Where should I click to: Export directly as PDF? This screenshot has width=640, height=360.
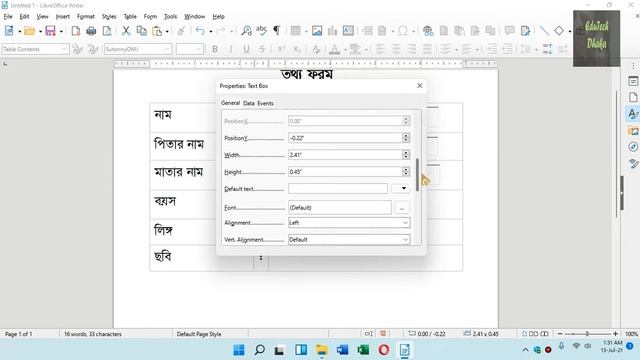coord(76,31)
